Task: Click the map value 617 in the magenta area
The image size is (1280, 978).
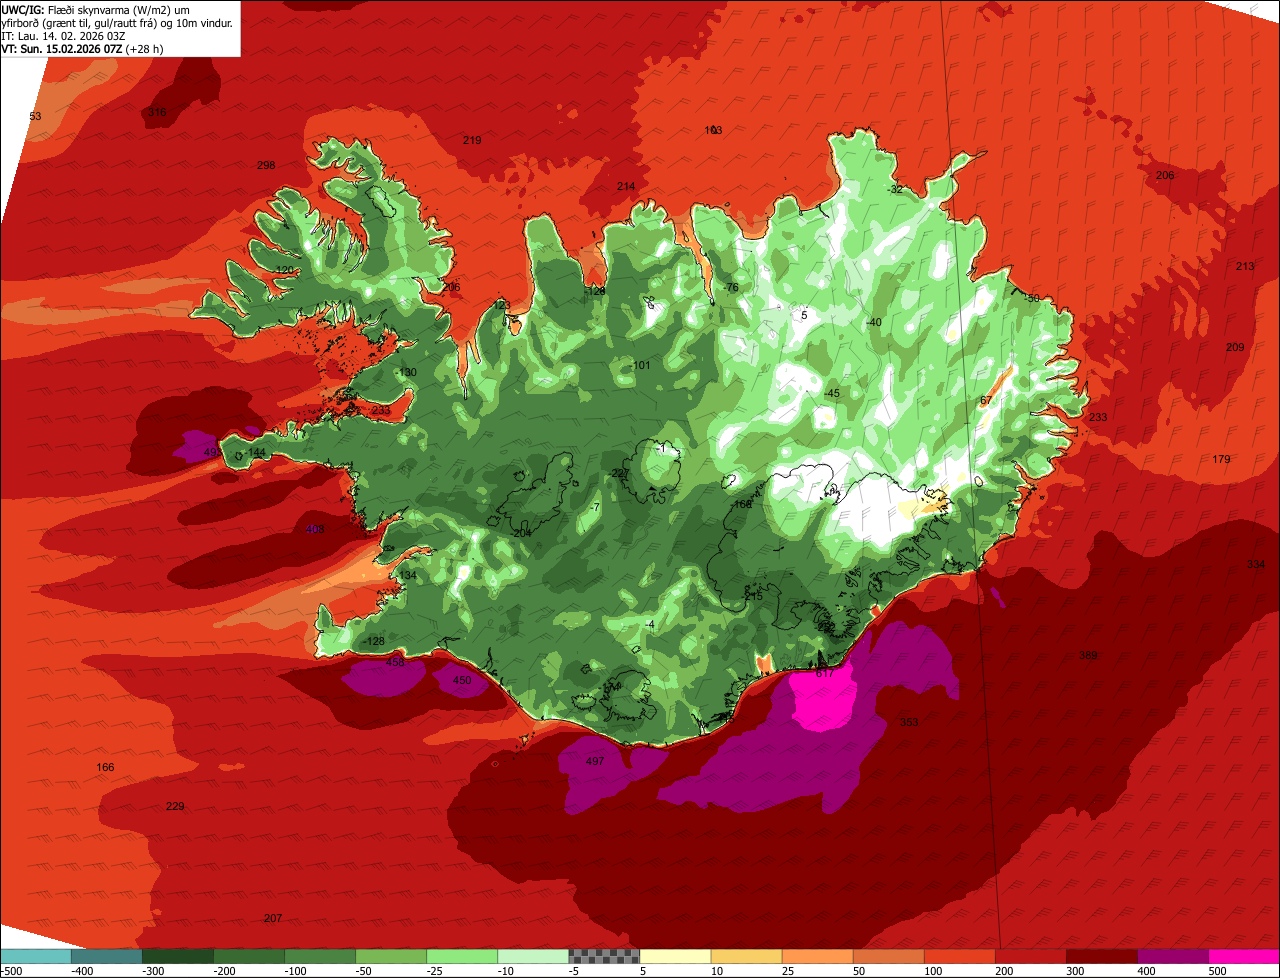Action: (824, 673)
